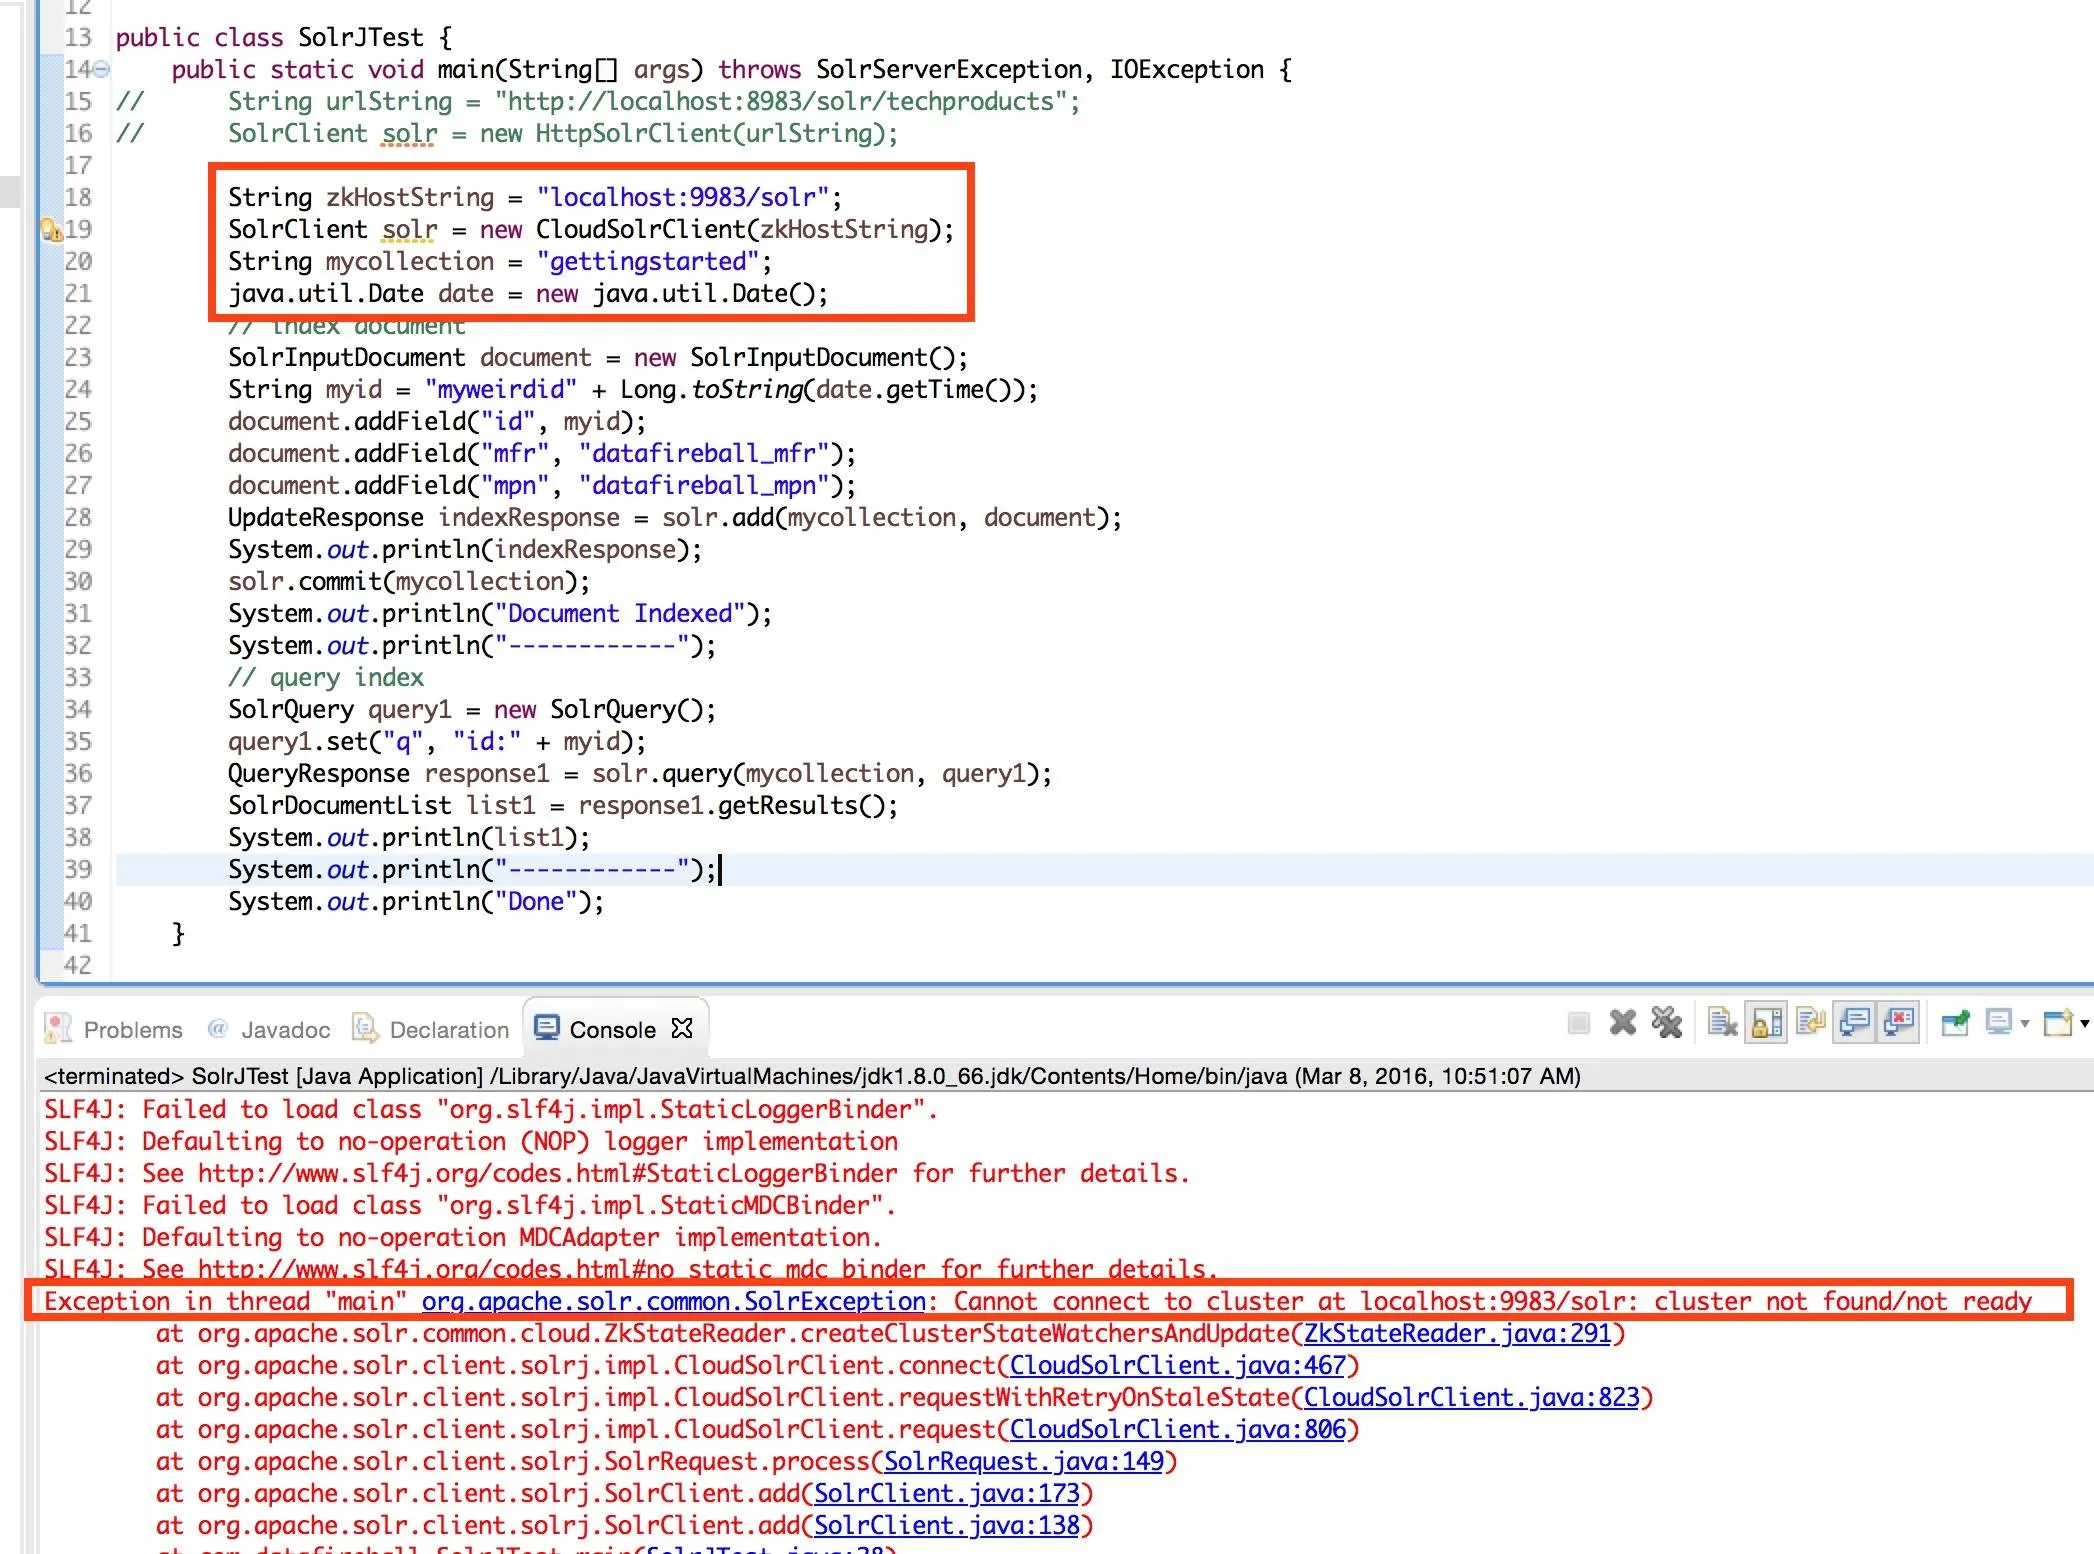Open the New Console View dropdown arrow
Viewport: 2094px width, 1554px height.
point(2084,1023)
